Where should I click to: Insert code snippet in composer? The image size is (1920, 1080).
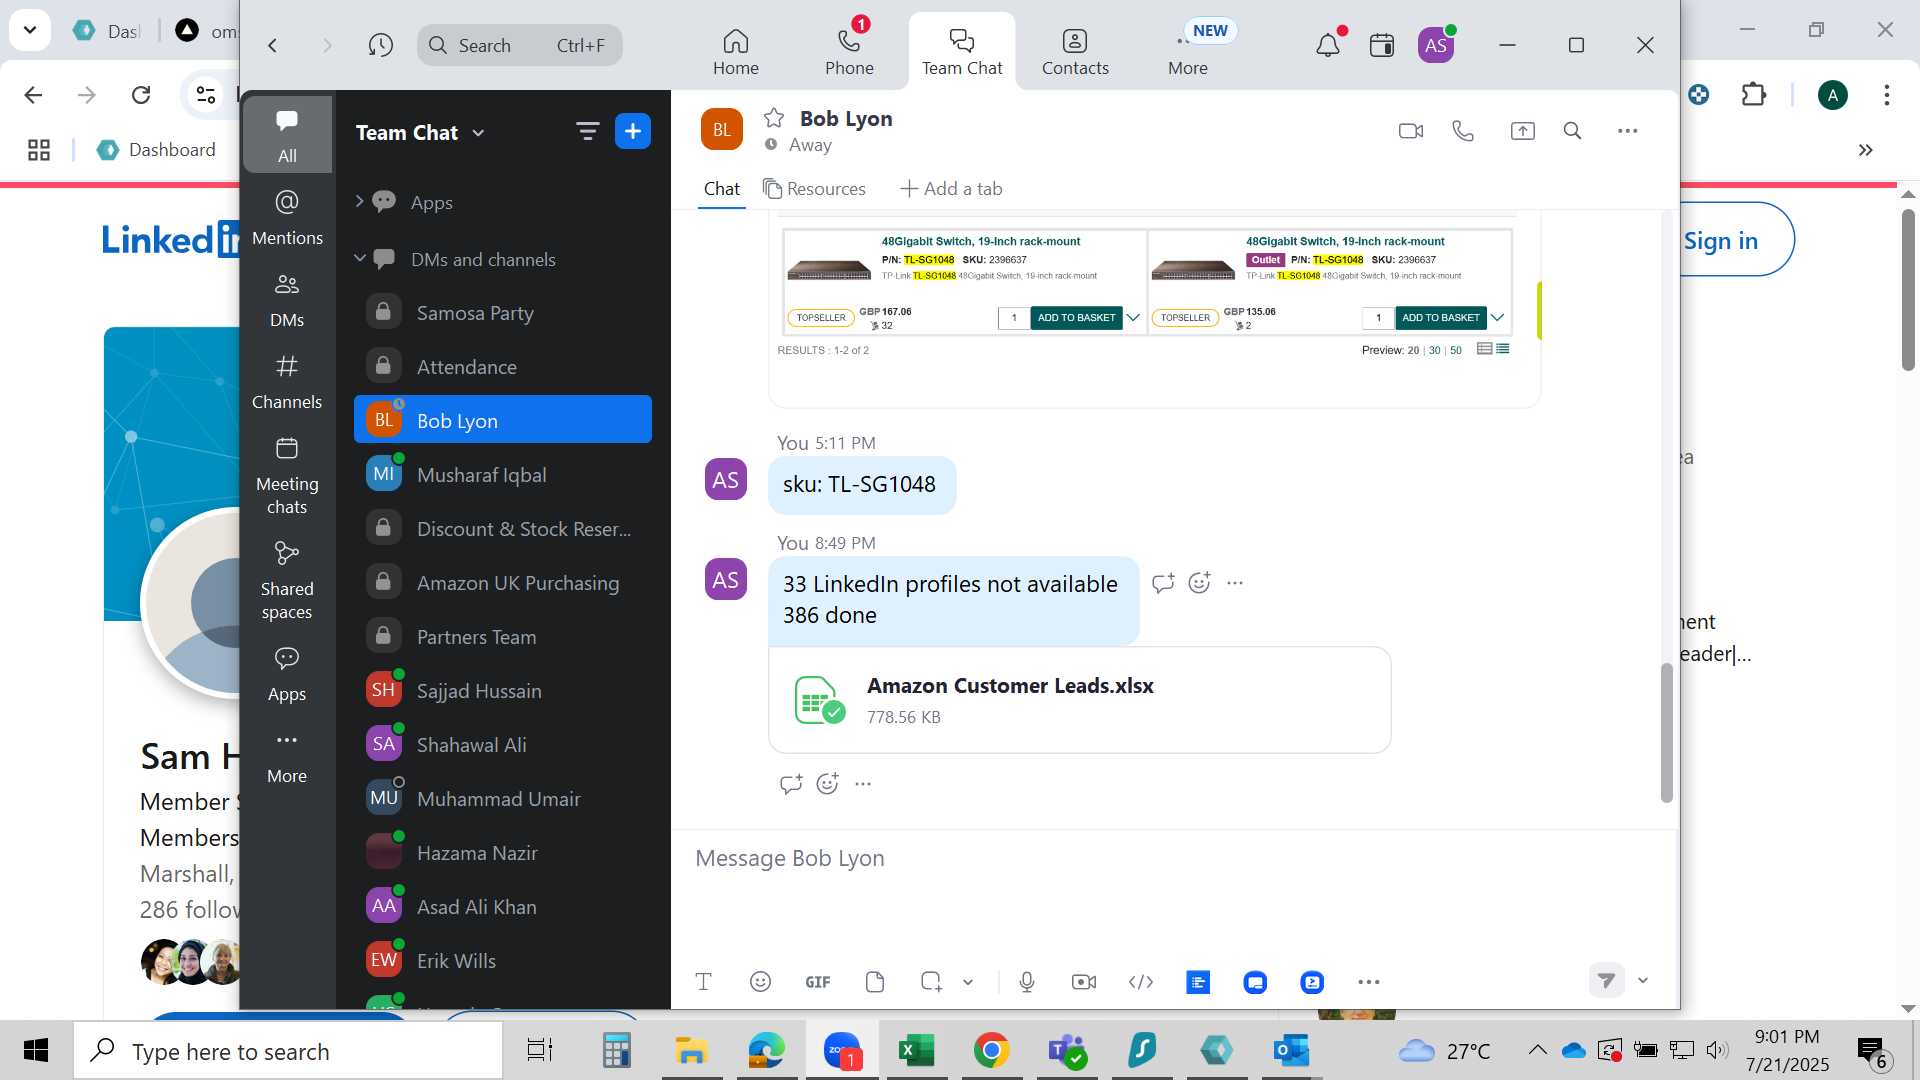tap(1140, 982)
